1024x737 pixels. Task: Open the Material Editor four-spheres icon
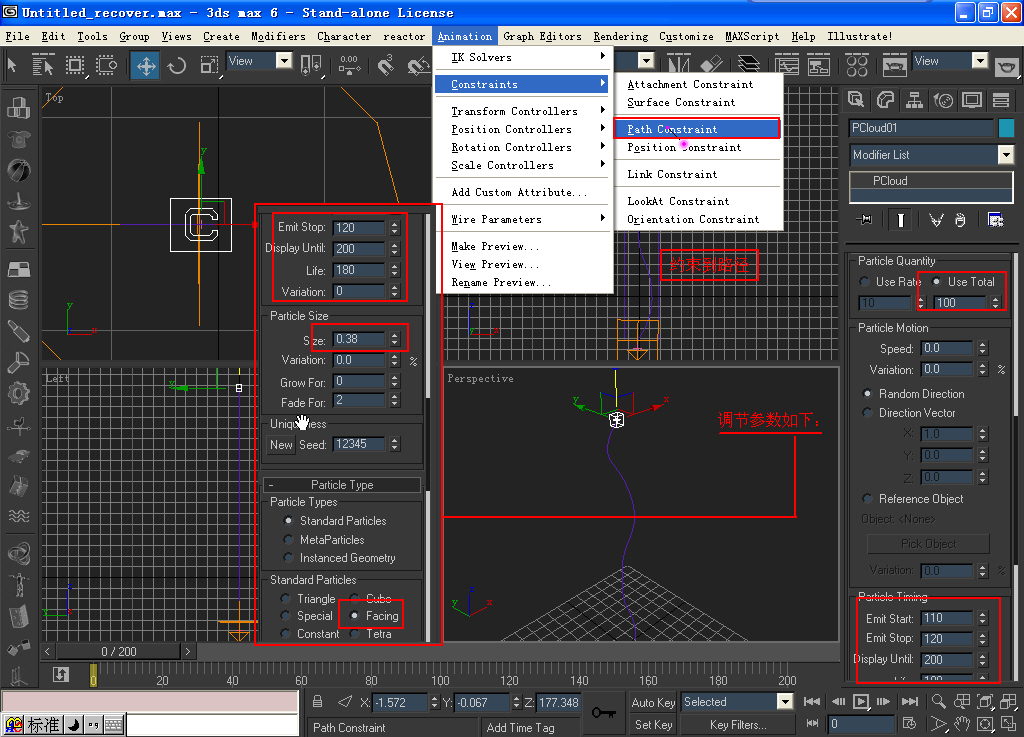coord(857,65)
